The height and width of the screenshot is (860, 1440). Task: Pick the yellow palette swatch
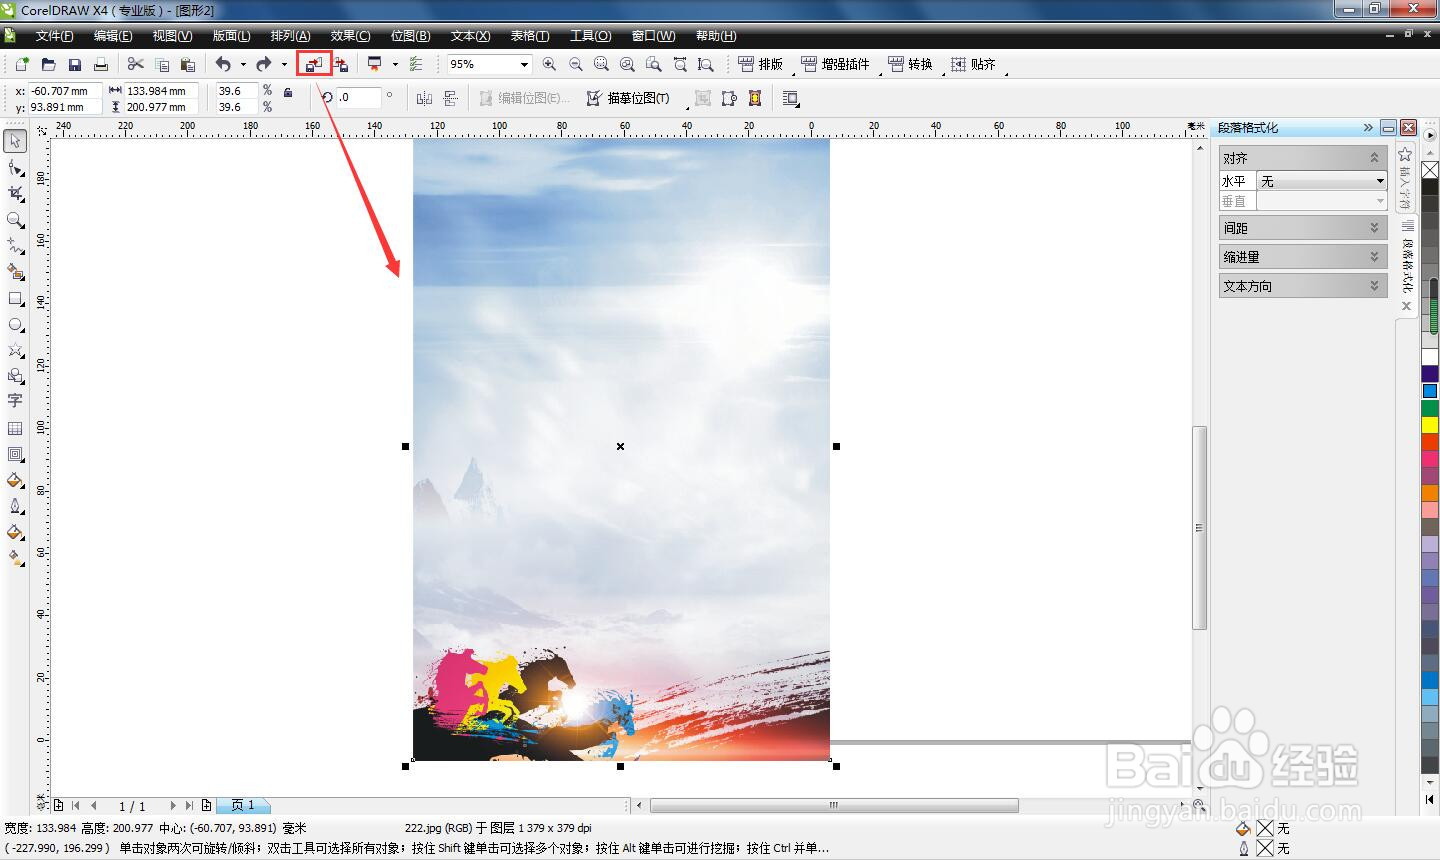coord(1430,425)
